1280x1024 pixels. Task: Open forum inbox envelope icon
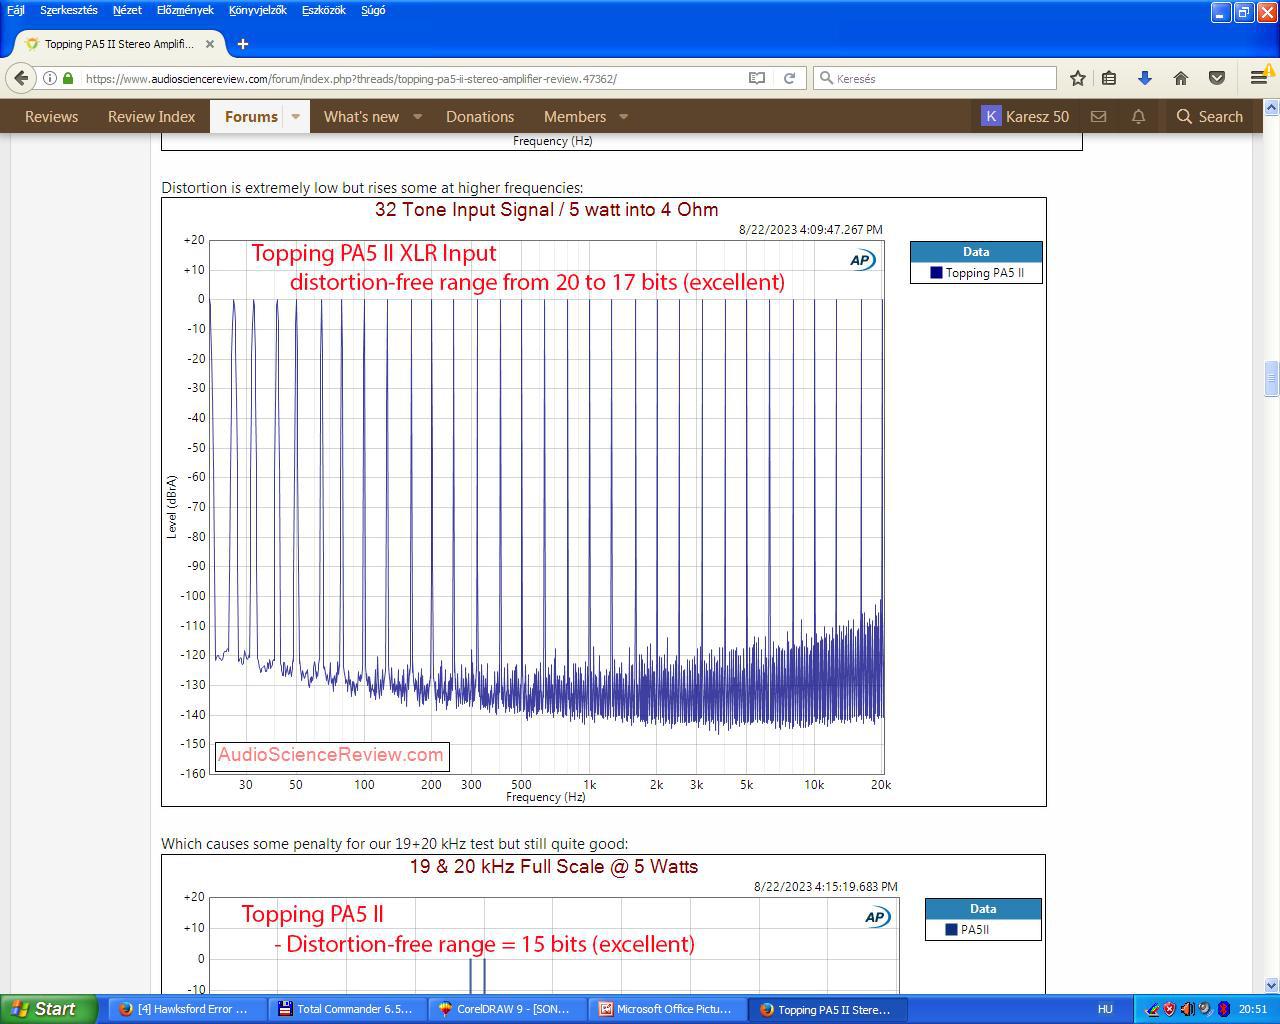(x=1098, y=117)
